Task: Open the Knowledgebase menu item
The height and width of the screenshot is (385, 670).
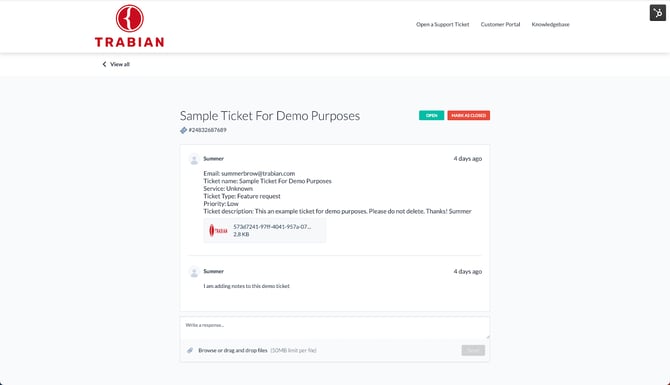Action: tap(550, 24)
